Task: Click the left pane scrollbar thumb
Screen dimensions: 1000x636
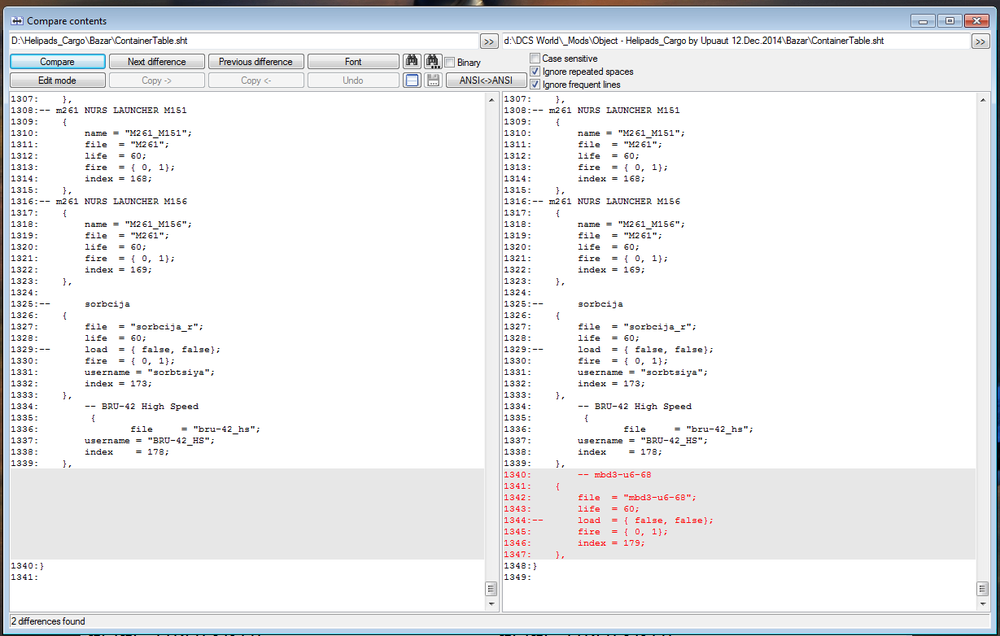Action: point(491,588)
